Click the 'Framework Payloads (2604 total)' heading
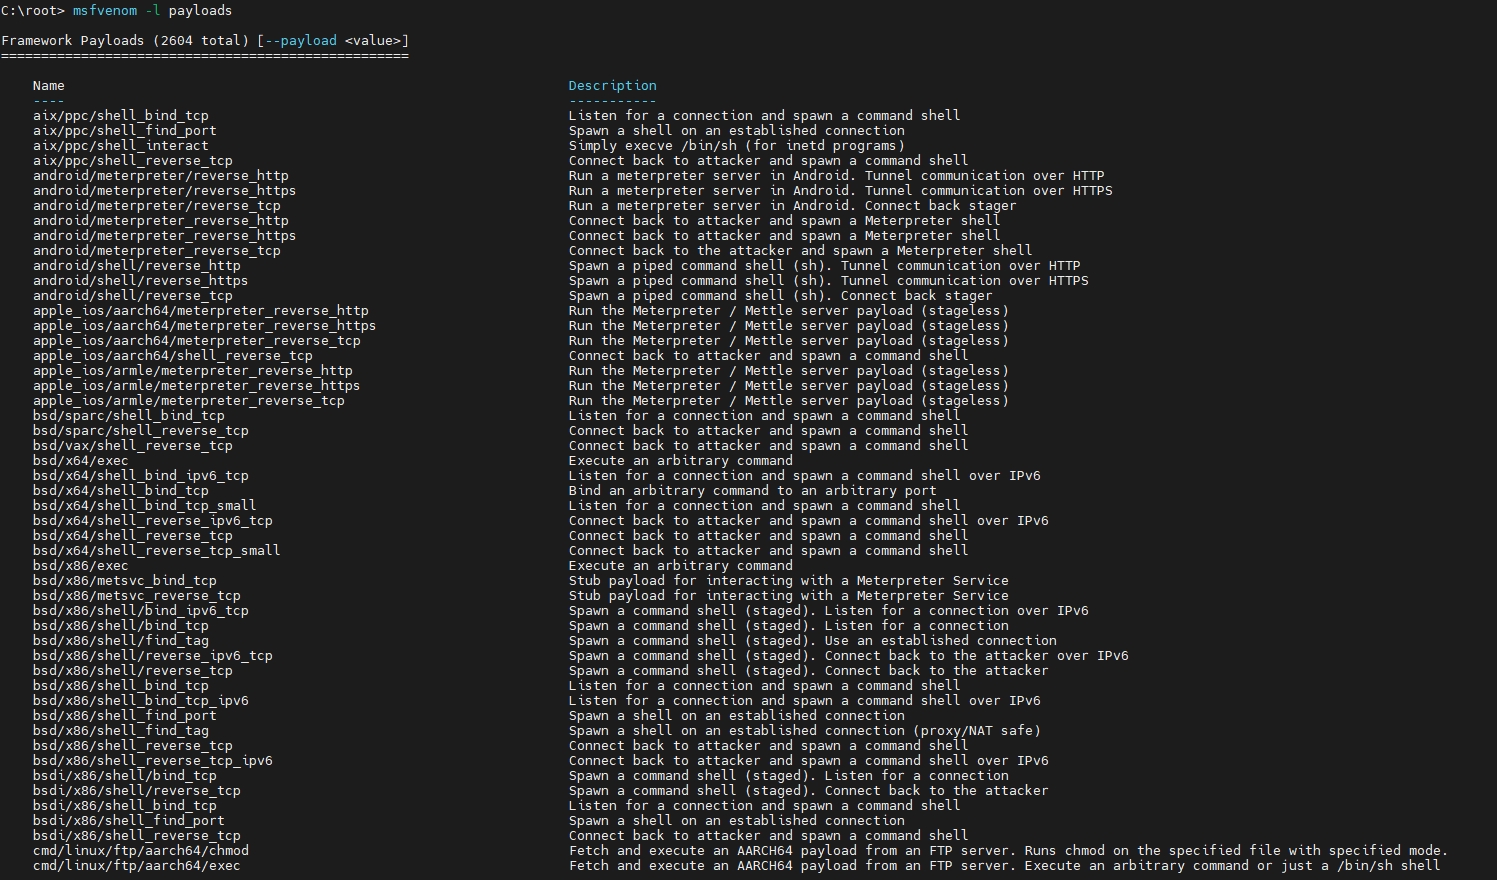The image size is (1497, 880). (125, 41)
